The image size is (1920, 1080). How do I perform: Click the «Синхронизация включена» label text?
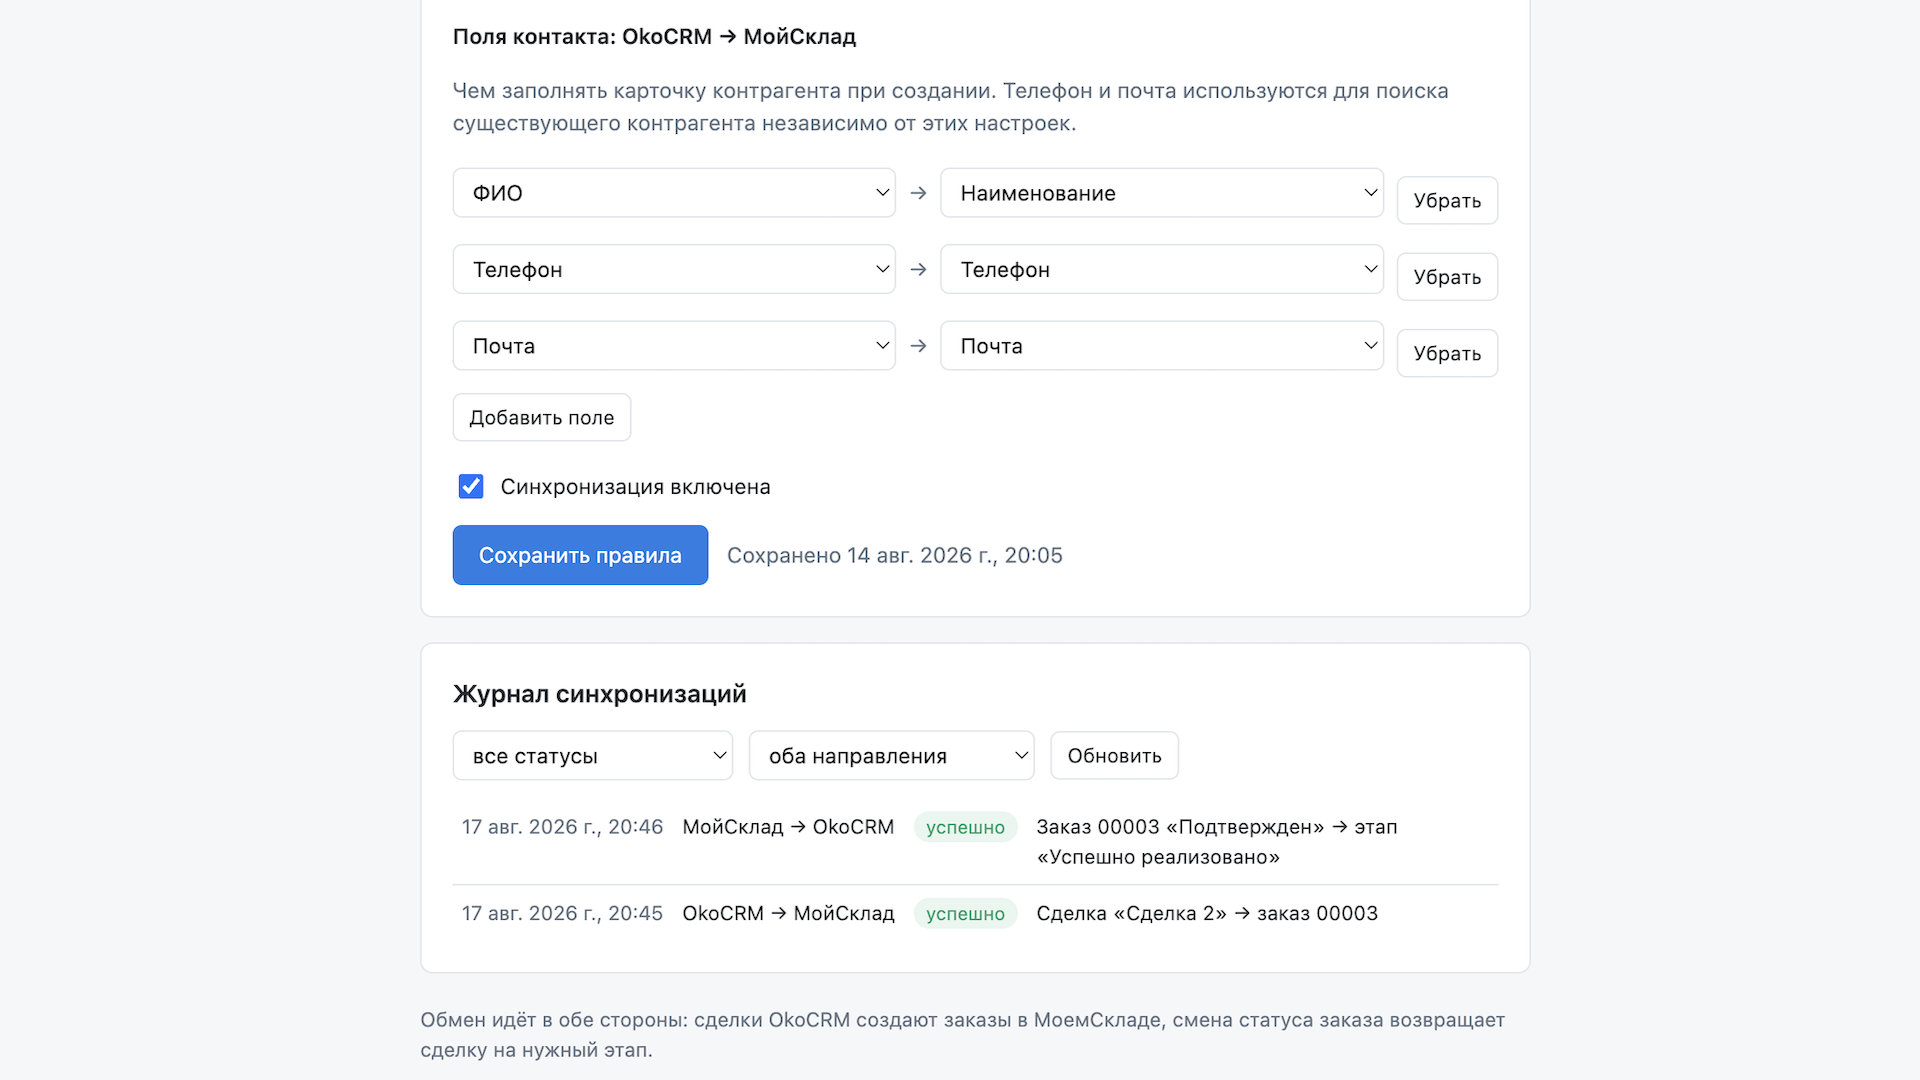point(636,487)
